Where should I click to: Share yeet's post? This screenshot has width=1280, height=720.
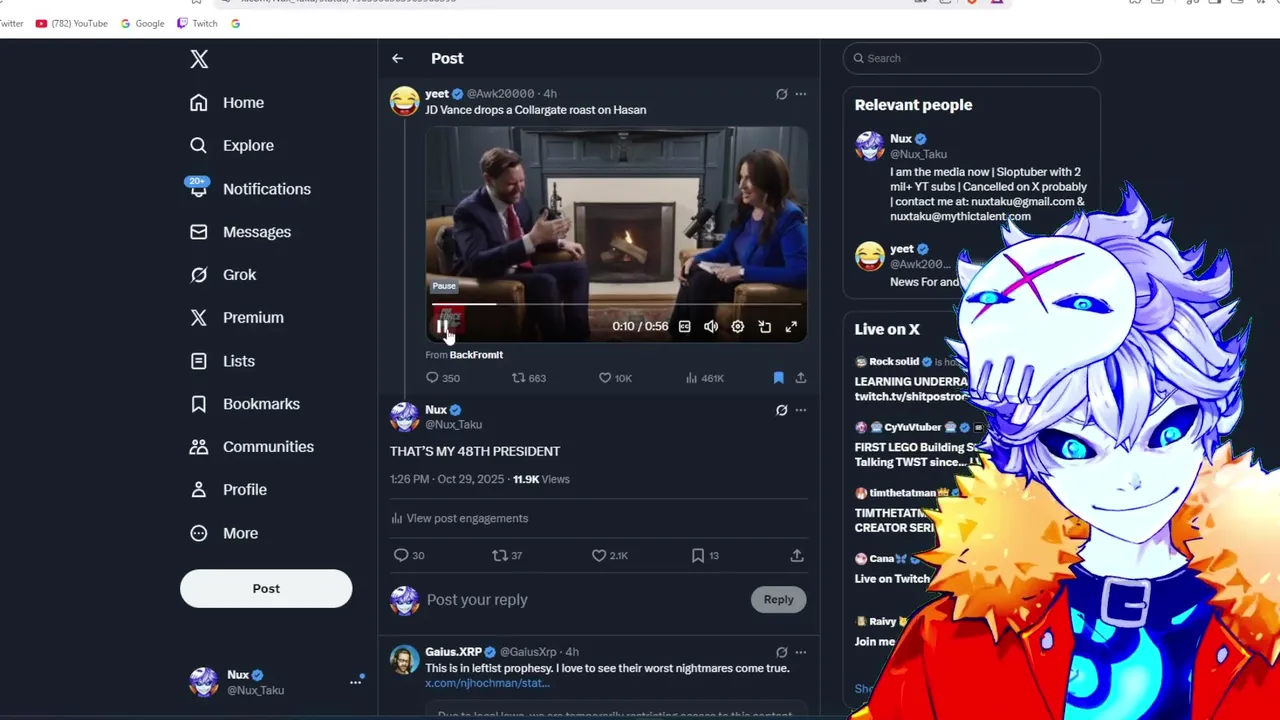pyautogui.click(x=800, y=378)
